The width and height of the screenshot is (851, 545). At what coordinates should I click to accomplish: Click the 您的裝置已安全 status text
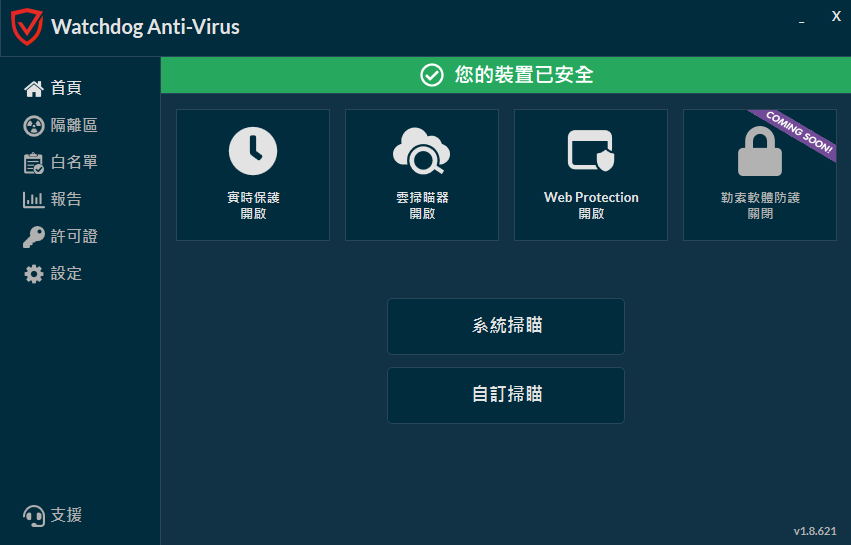tap(524, 75)
